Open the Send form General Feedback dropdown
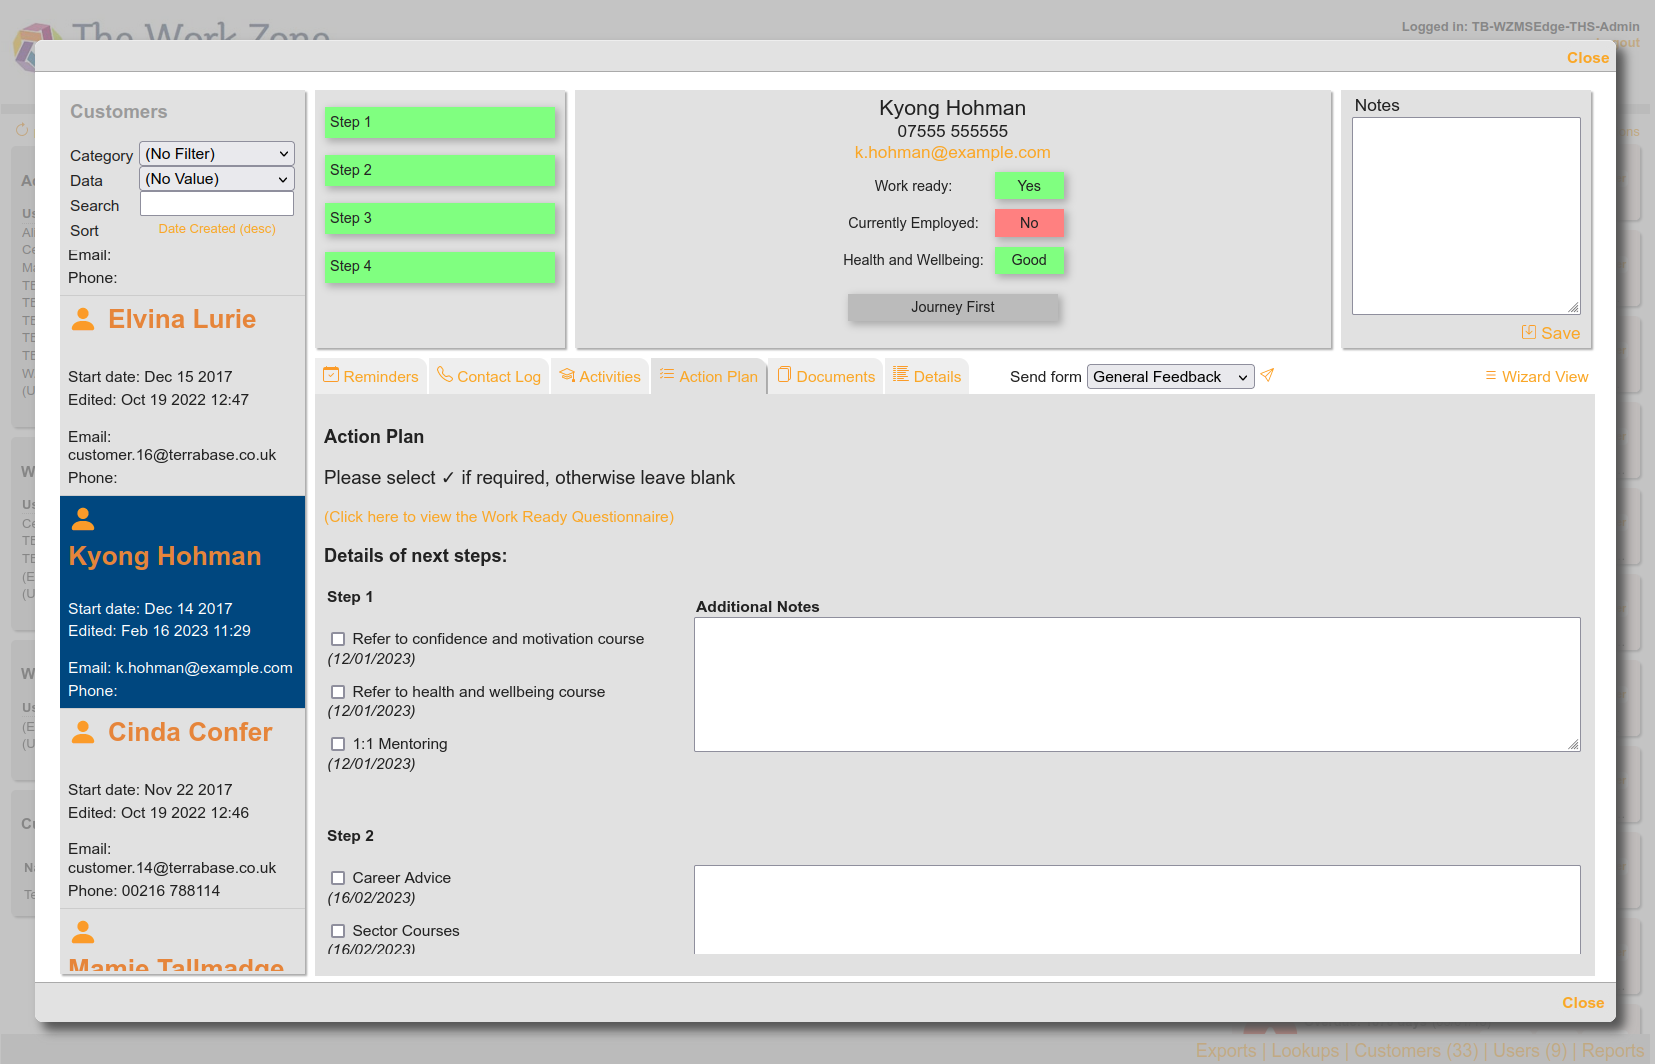Viewport: 1655px width, 1064px height. (1169, 377)
